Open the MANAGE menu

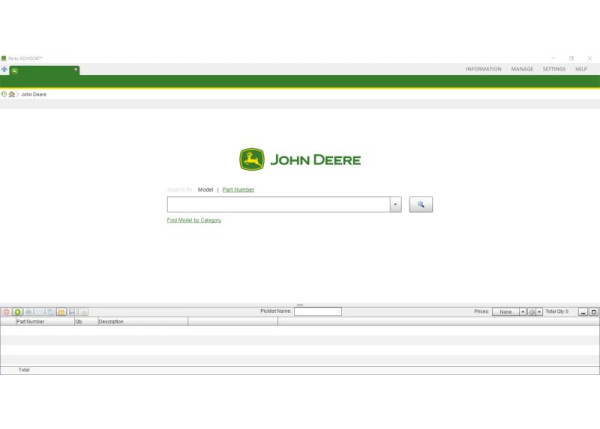tap(522, 69)
